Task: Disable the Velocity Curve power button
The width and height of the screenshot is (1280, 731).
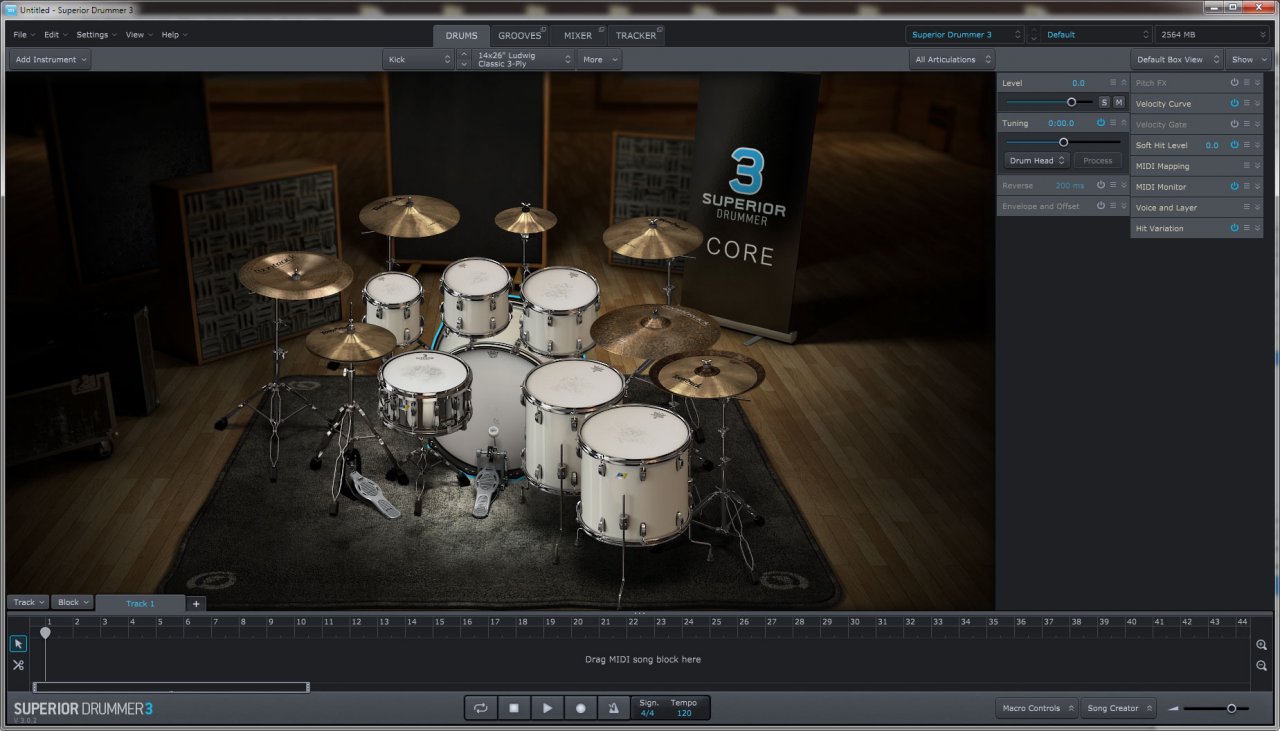Action: (x=1234, y=104)
